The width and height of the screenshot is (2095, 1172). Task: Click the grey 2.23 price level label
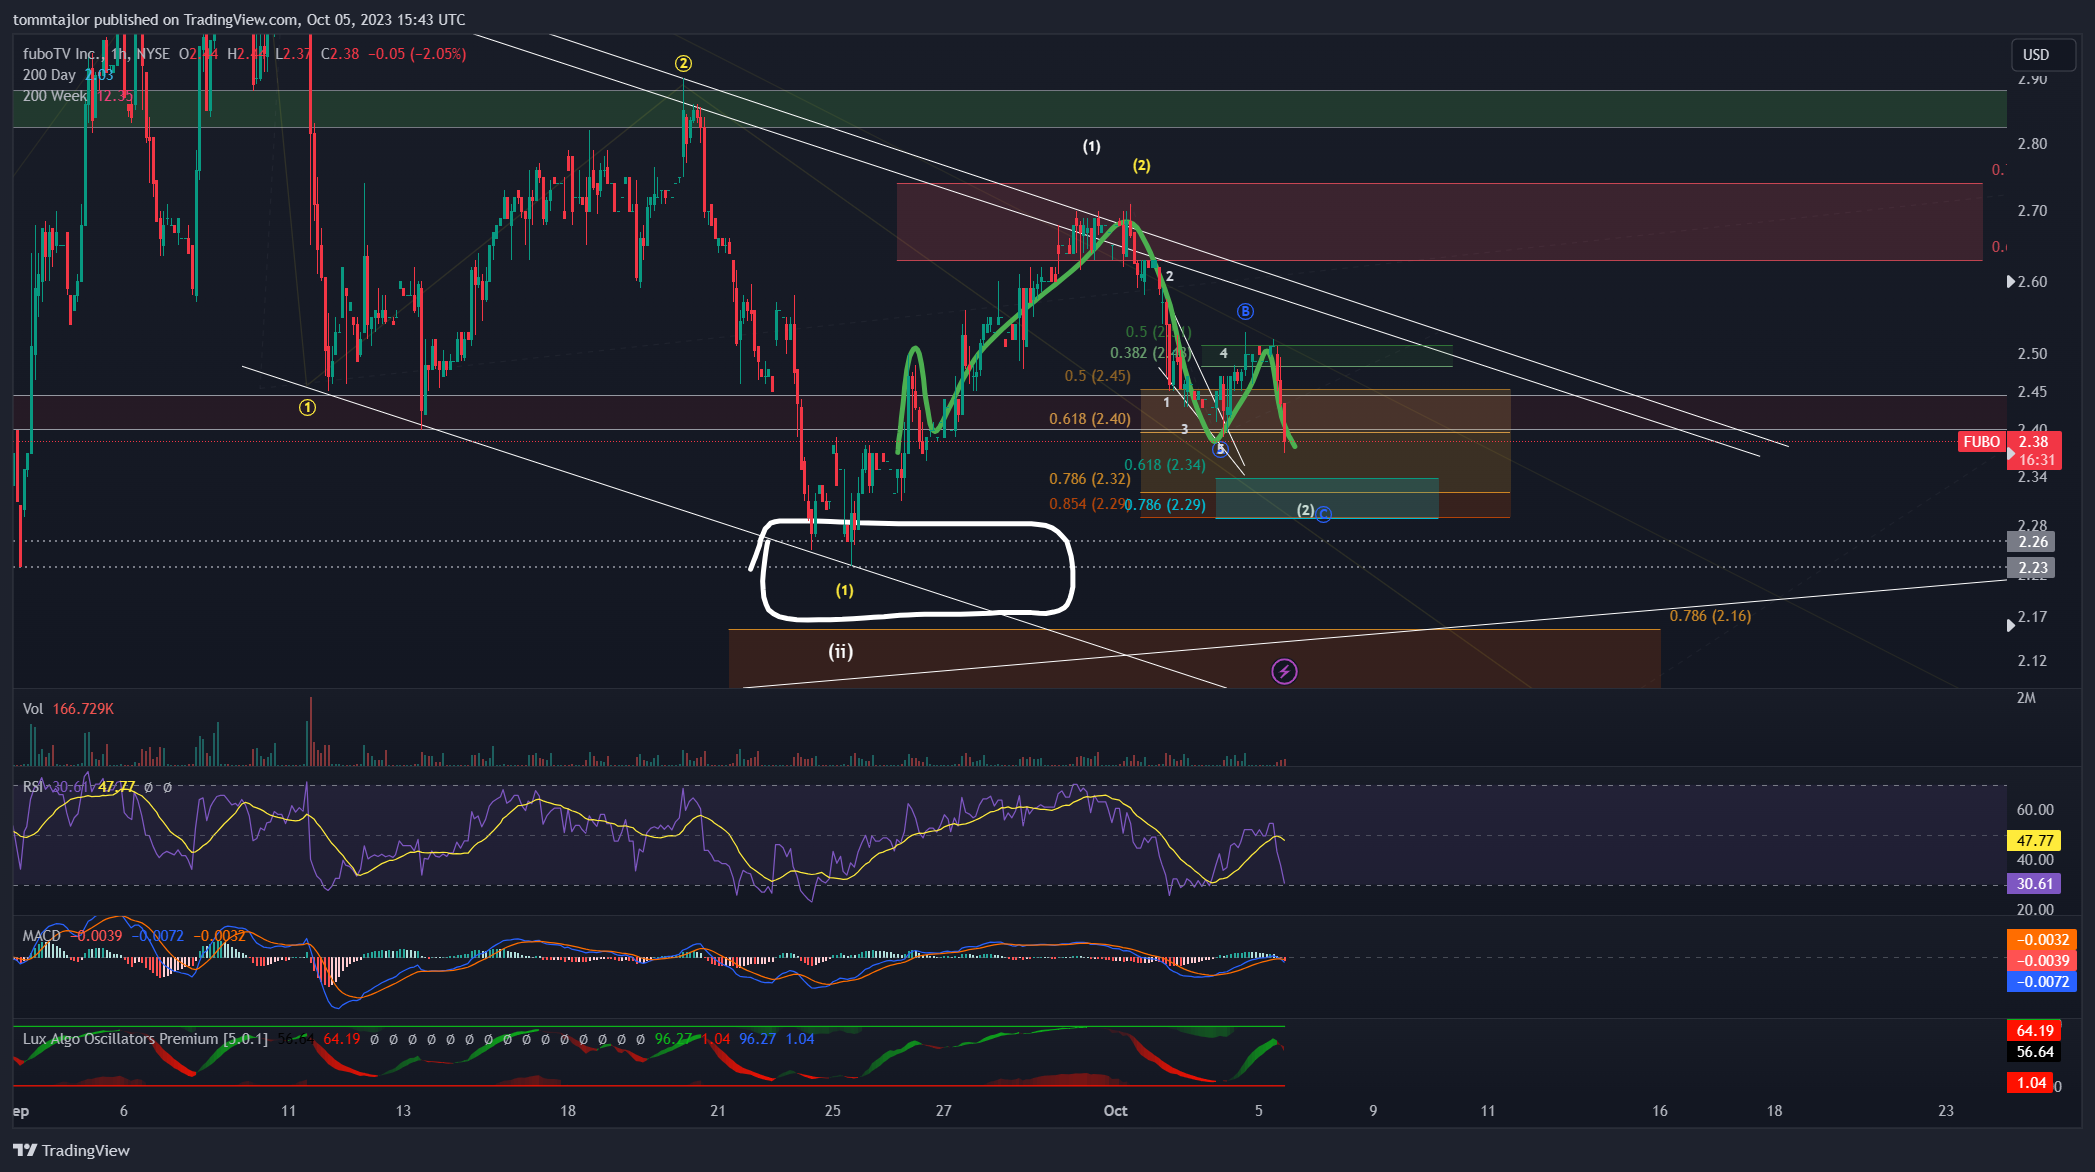coord(2032,568)
